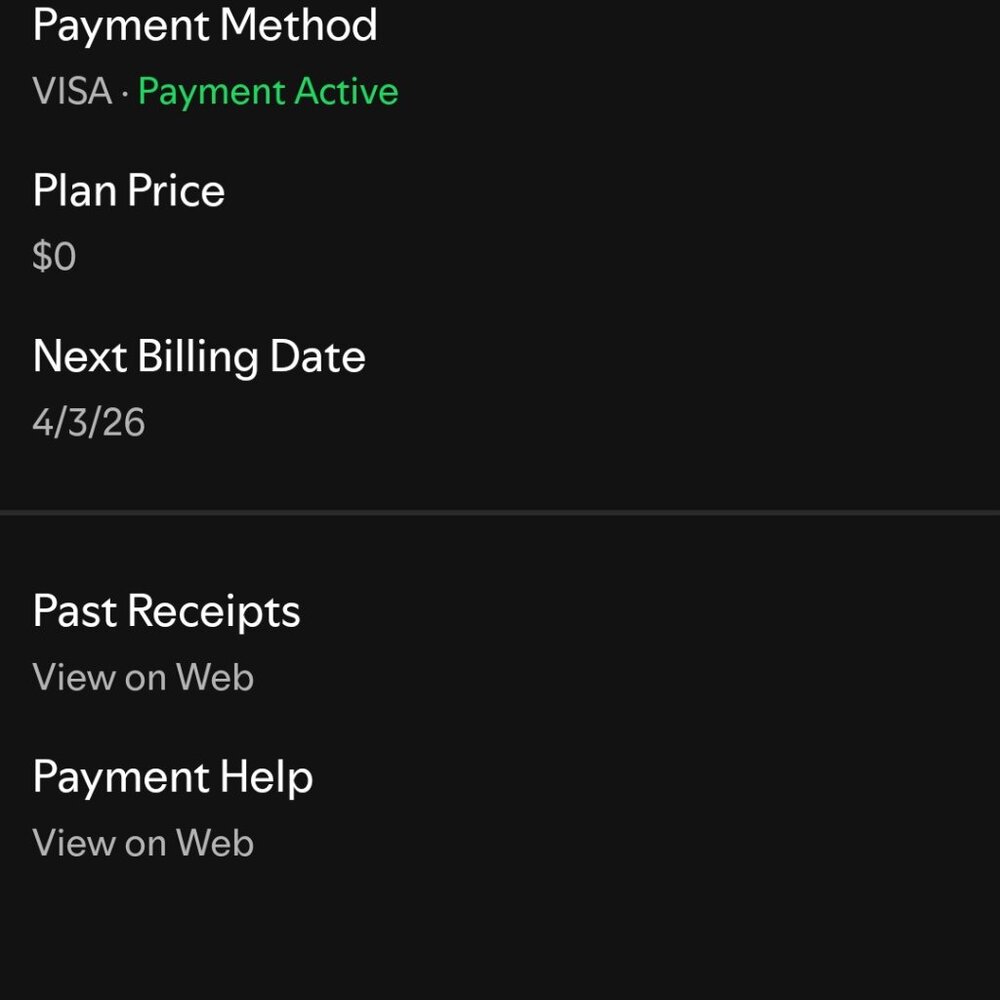
Task: Select the VISA payment method entry
Action: point(70,92)
